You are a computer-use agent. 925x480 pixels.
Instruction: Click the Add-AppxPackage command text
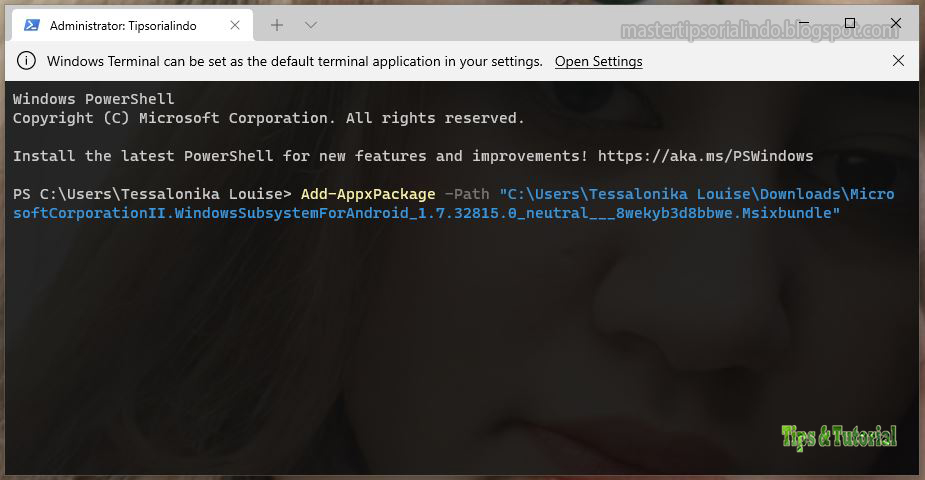[368, 194]
